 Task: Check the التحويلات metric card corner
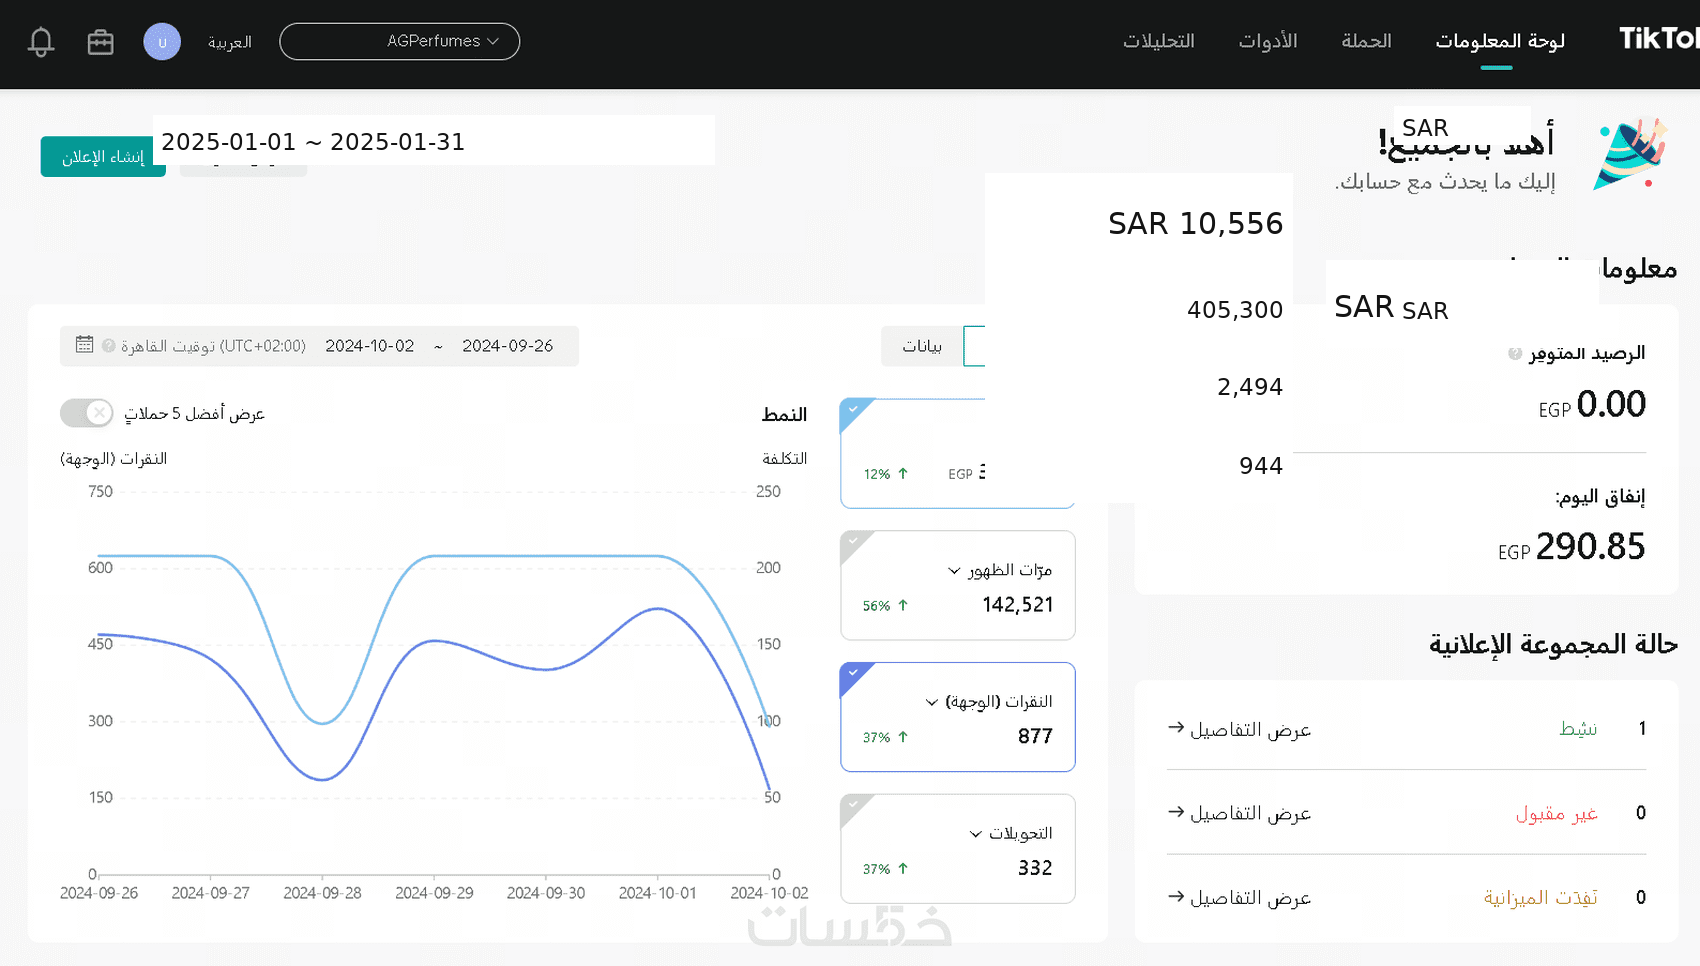coord(853,805)
